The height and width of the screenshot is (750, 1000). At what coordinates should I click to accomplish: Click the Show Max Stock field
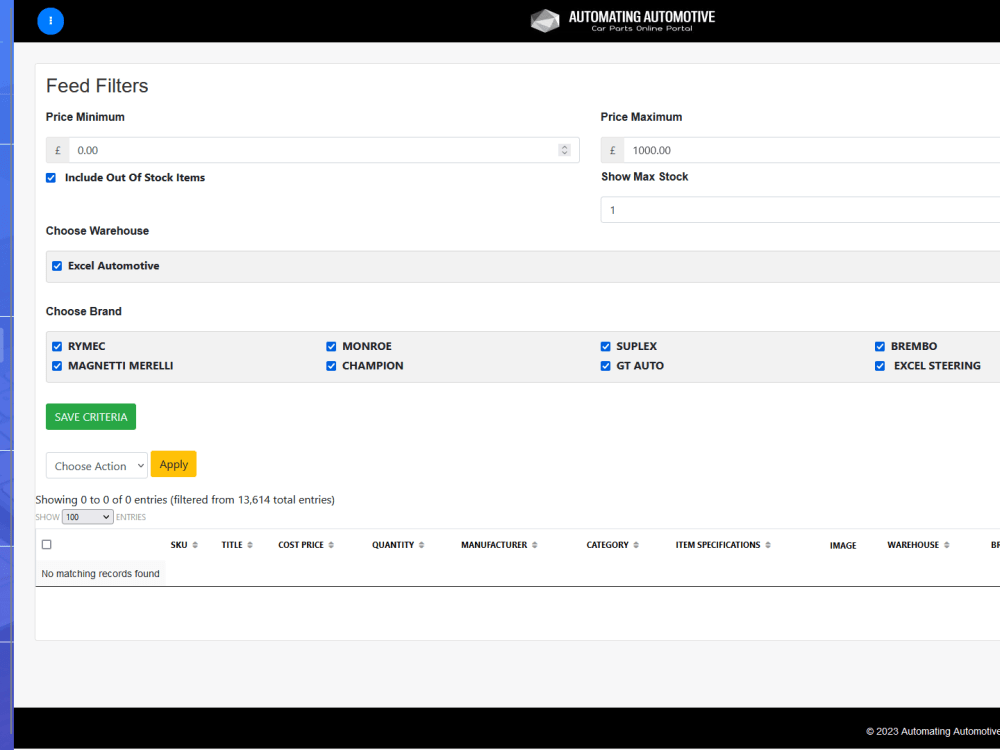coord(800,210)
